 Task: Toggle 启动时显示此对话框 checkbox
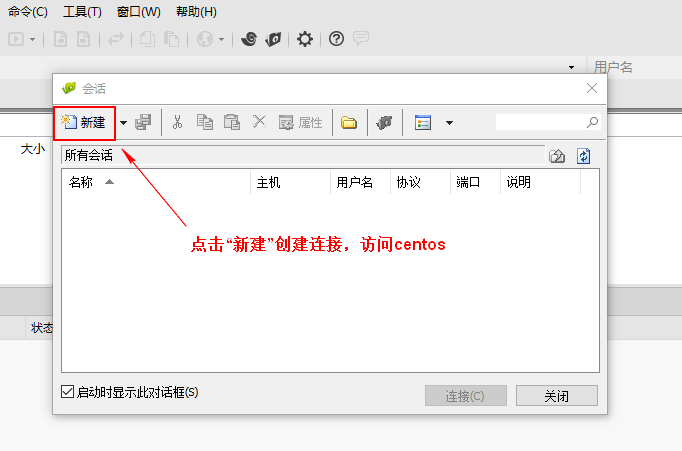68,393
